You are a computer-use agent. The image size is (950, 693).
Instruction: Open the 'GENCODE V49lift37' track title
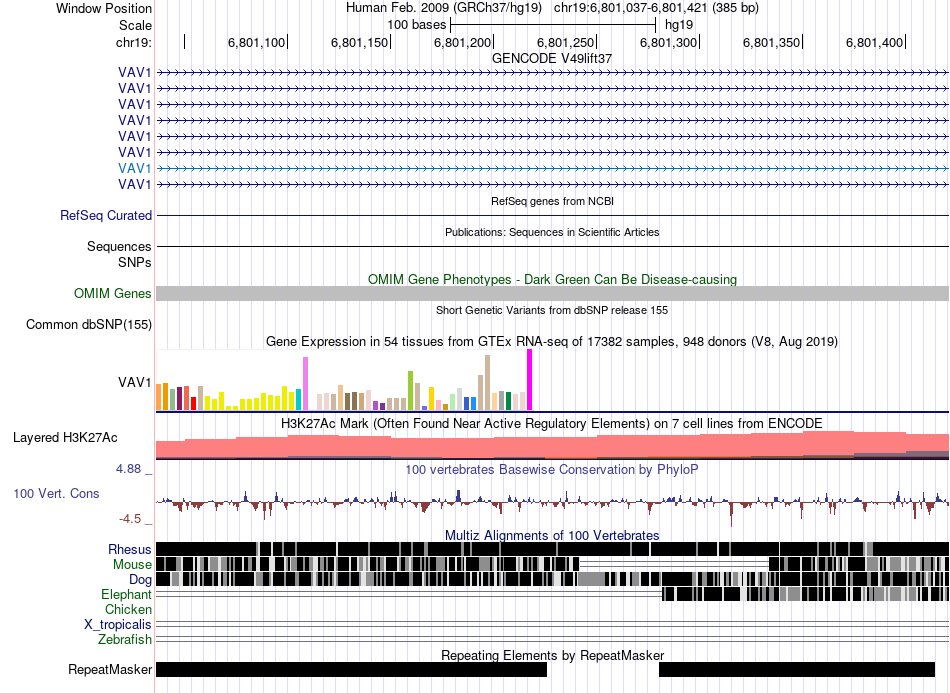552,58
